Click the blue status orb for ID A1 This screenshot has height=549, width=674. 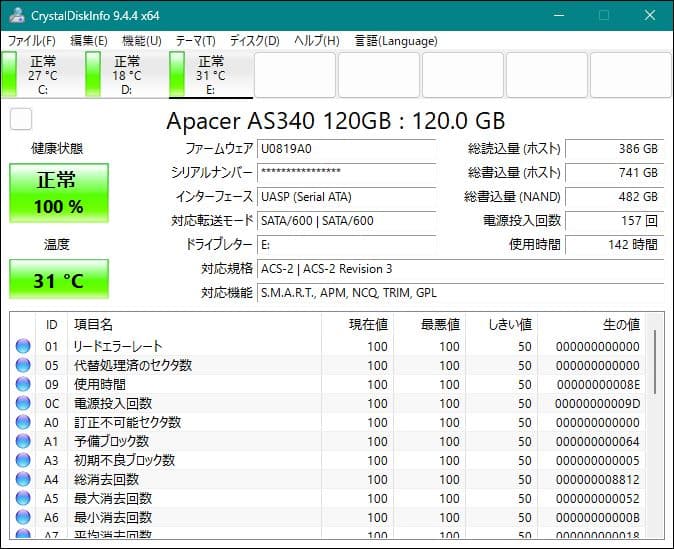pos(23,441)
